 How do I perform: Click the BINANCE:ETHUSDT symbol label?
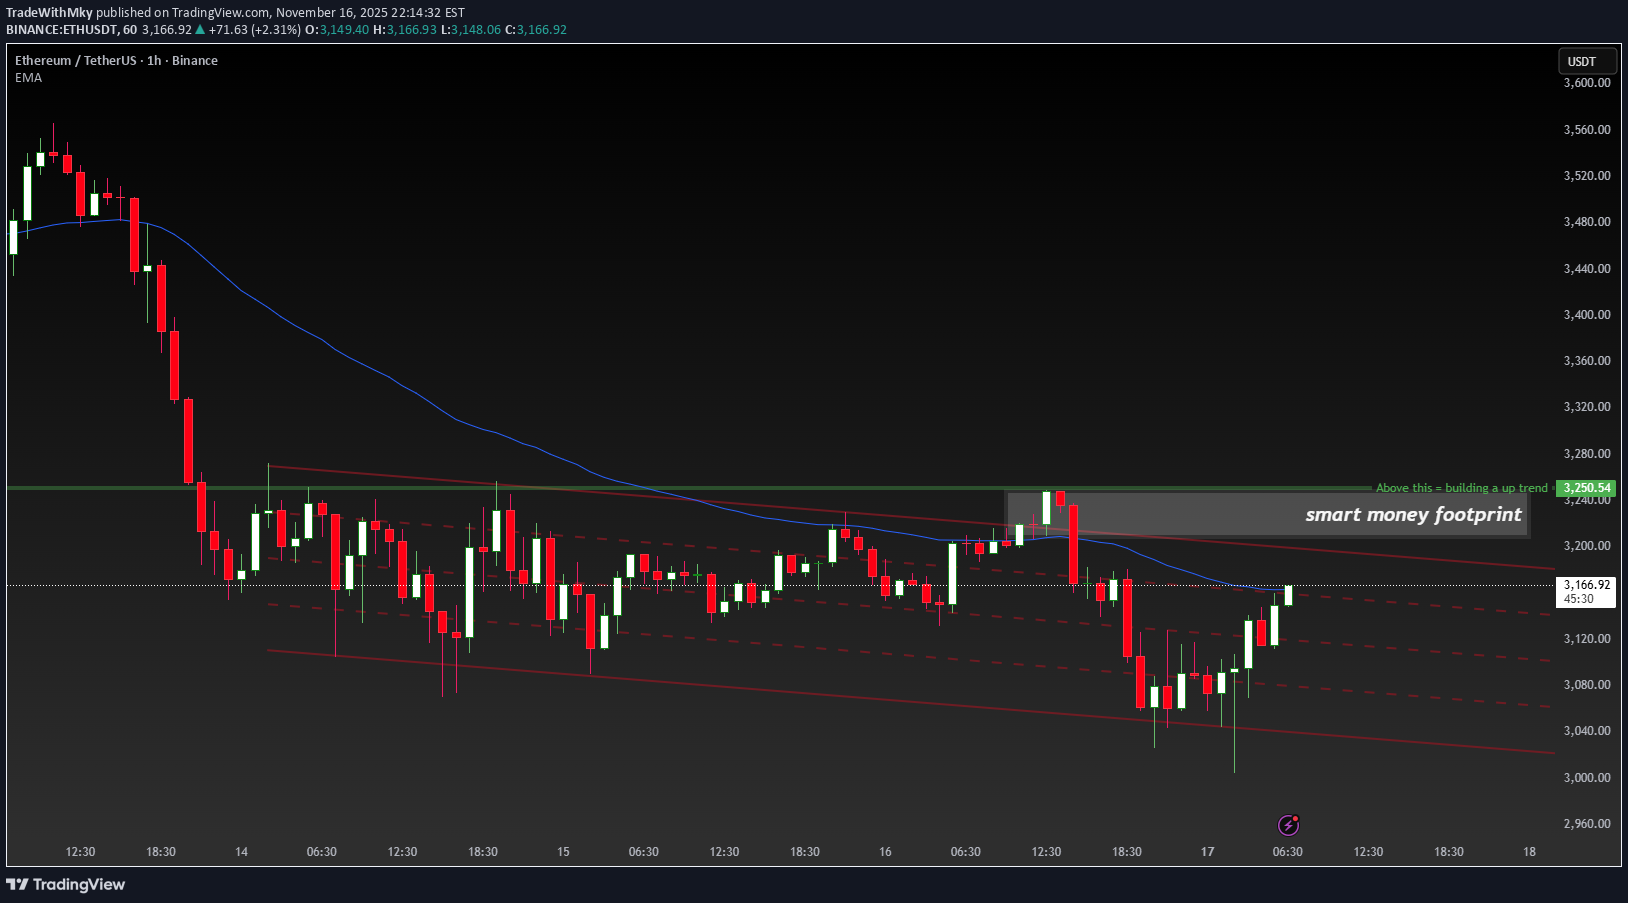pos(60,30)
